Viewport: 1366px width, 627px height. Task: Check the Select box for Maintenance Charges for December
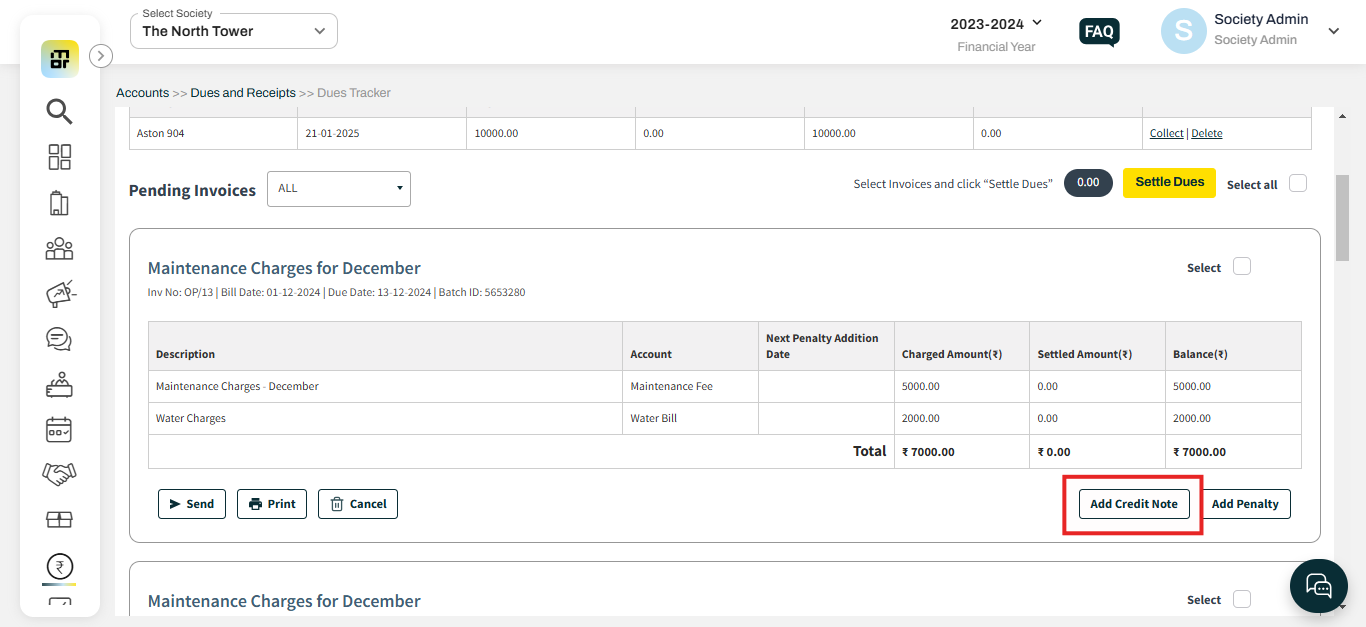(1241, 266)
